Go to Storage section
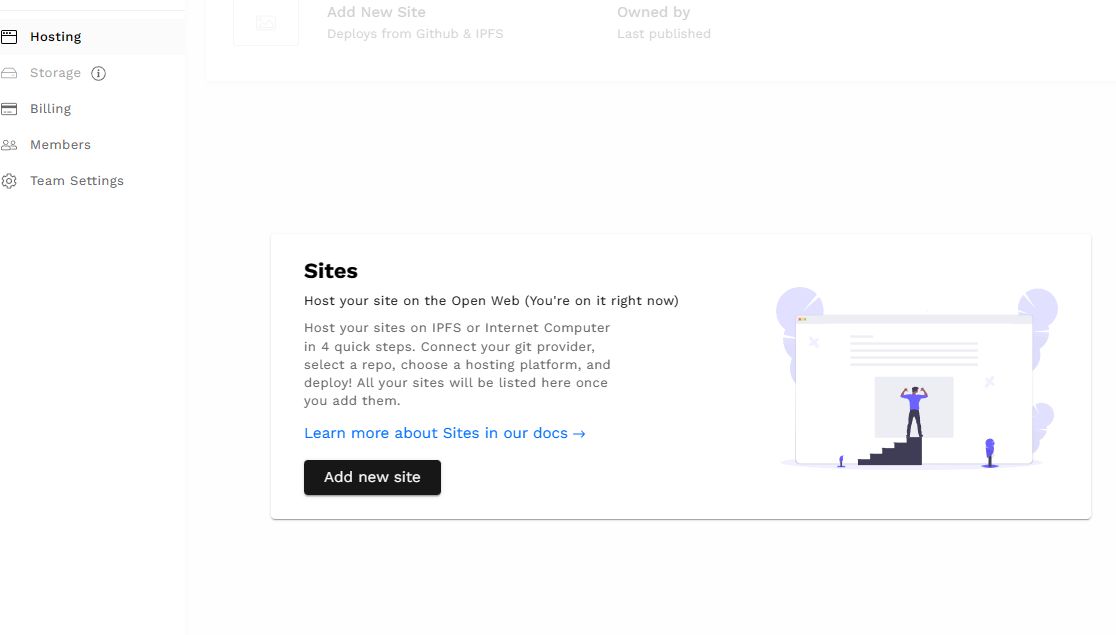 pos(56,73)
